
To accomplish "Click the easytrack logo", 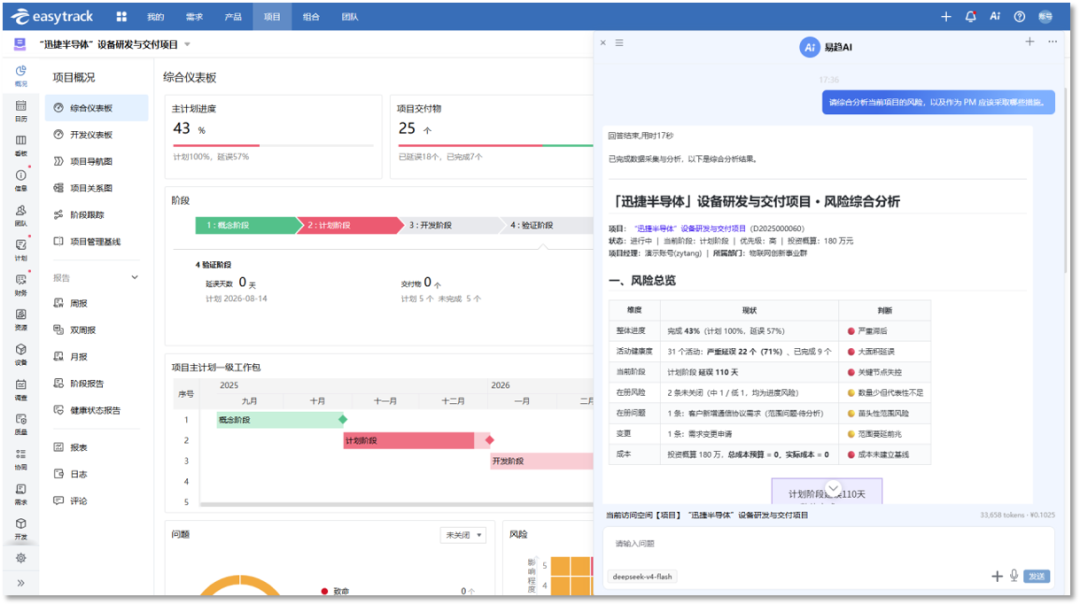I will (x=52, y=17).
